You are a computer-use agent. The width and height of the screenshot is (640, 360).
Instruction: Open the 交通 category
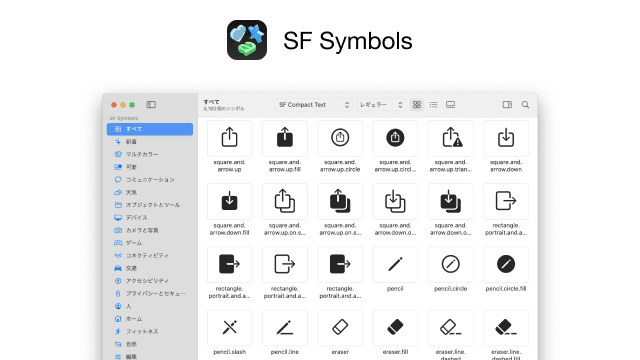pos(150,268)
